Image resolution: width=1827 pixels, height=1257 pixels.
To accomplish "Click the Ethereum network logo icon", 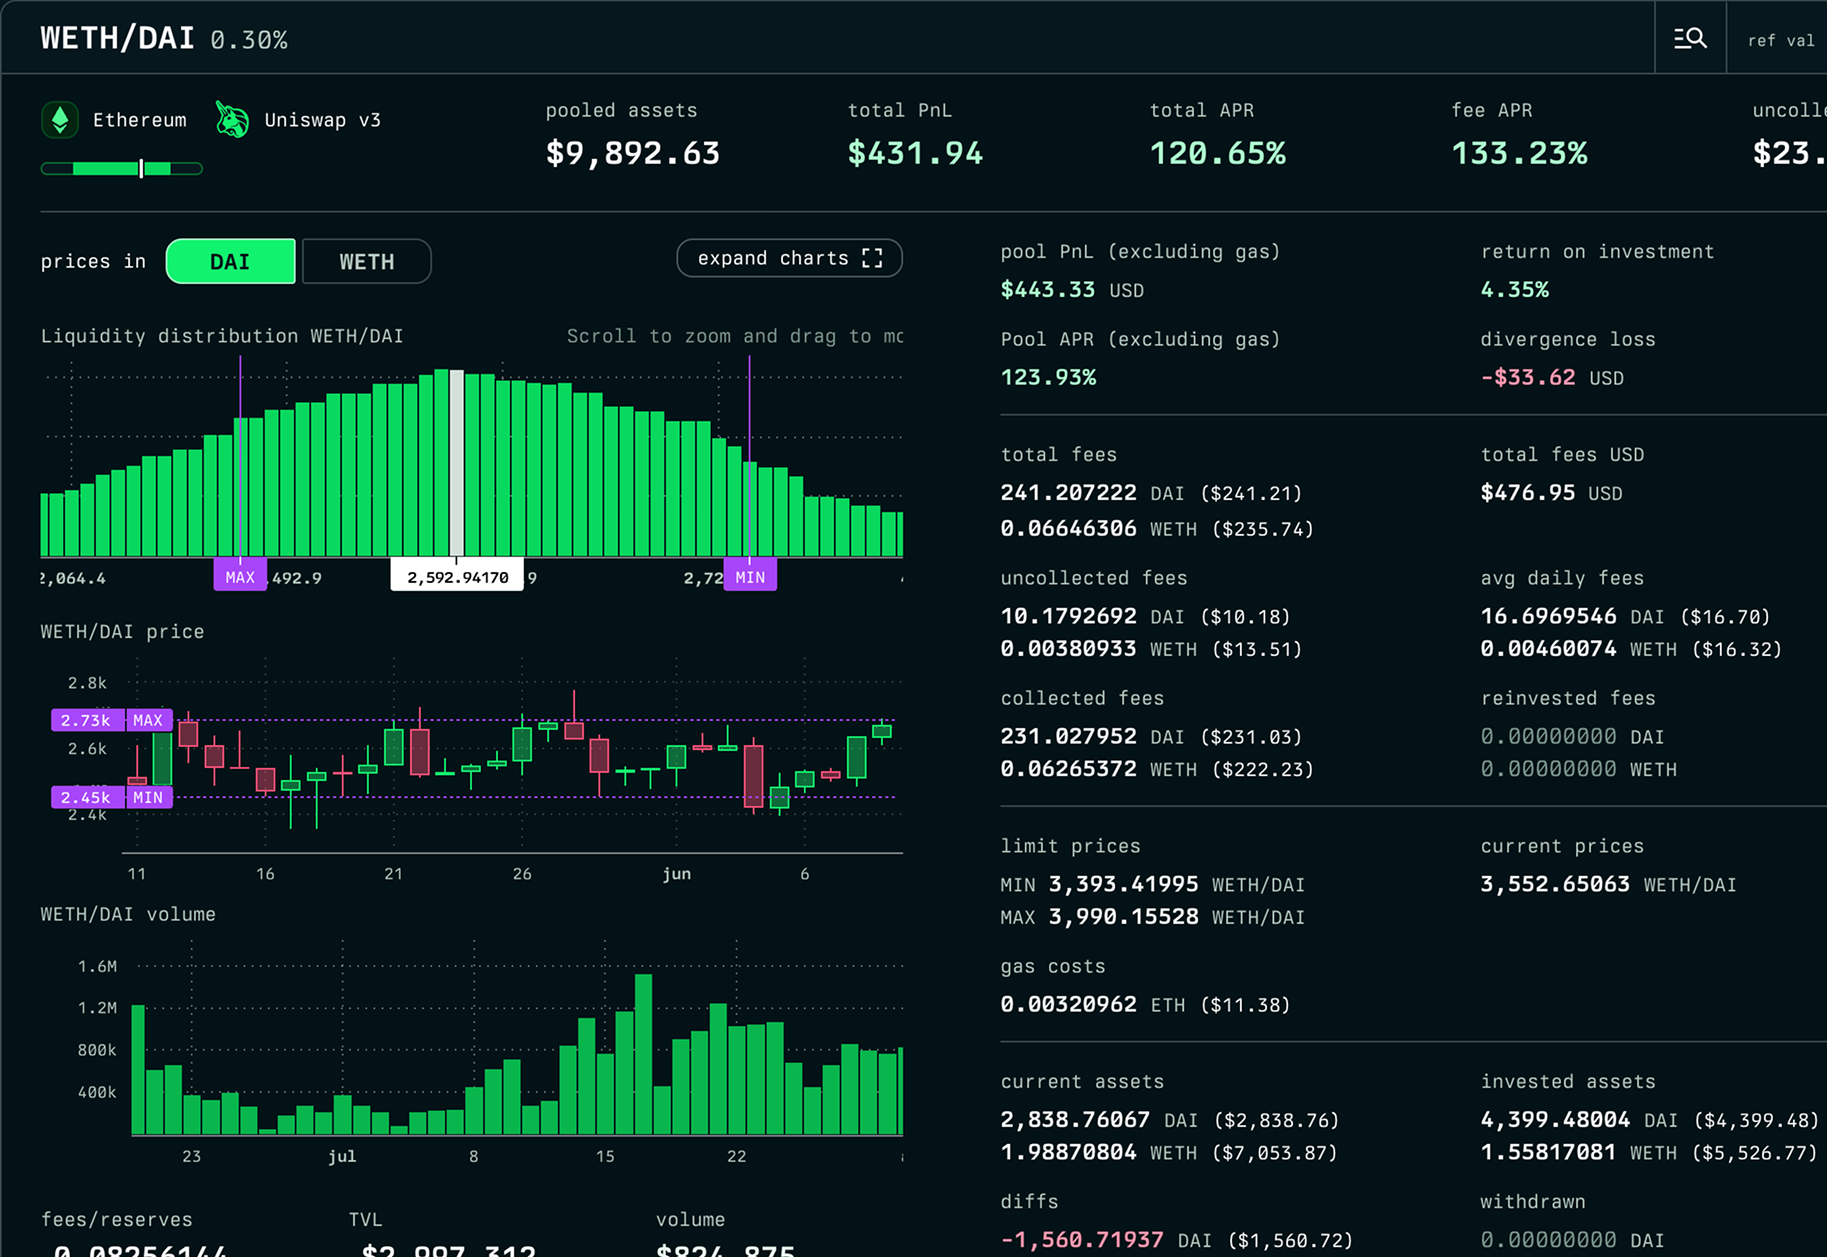I will (x=60, y=120).
